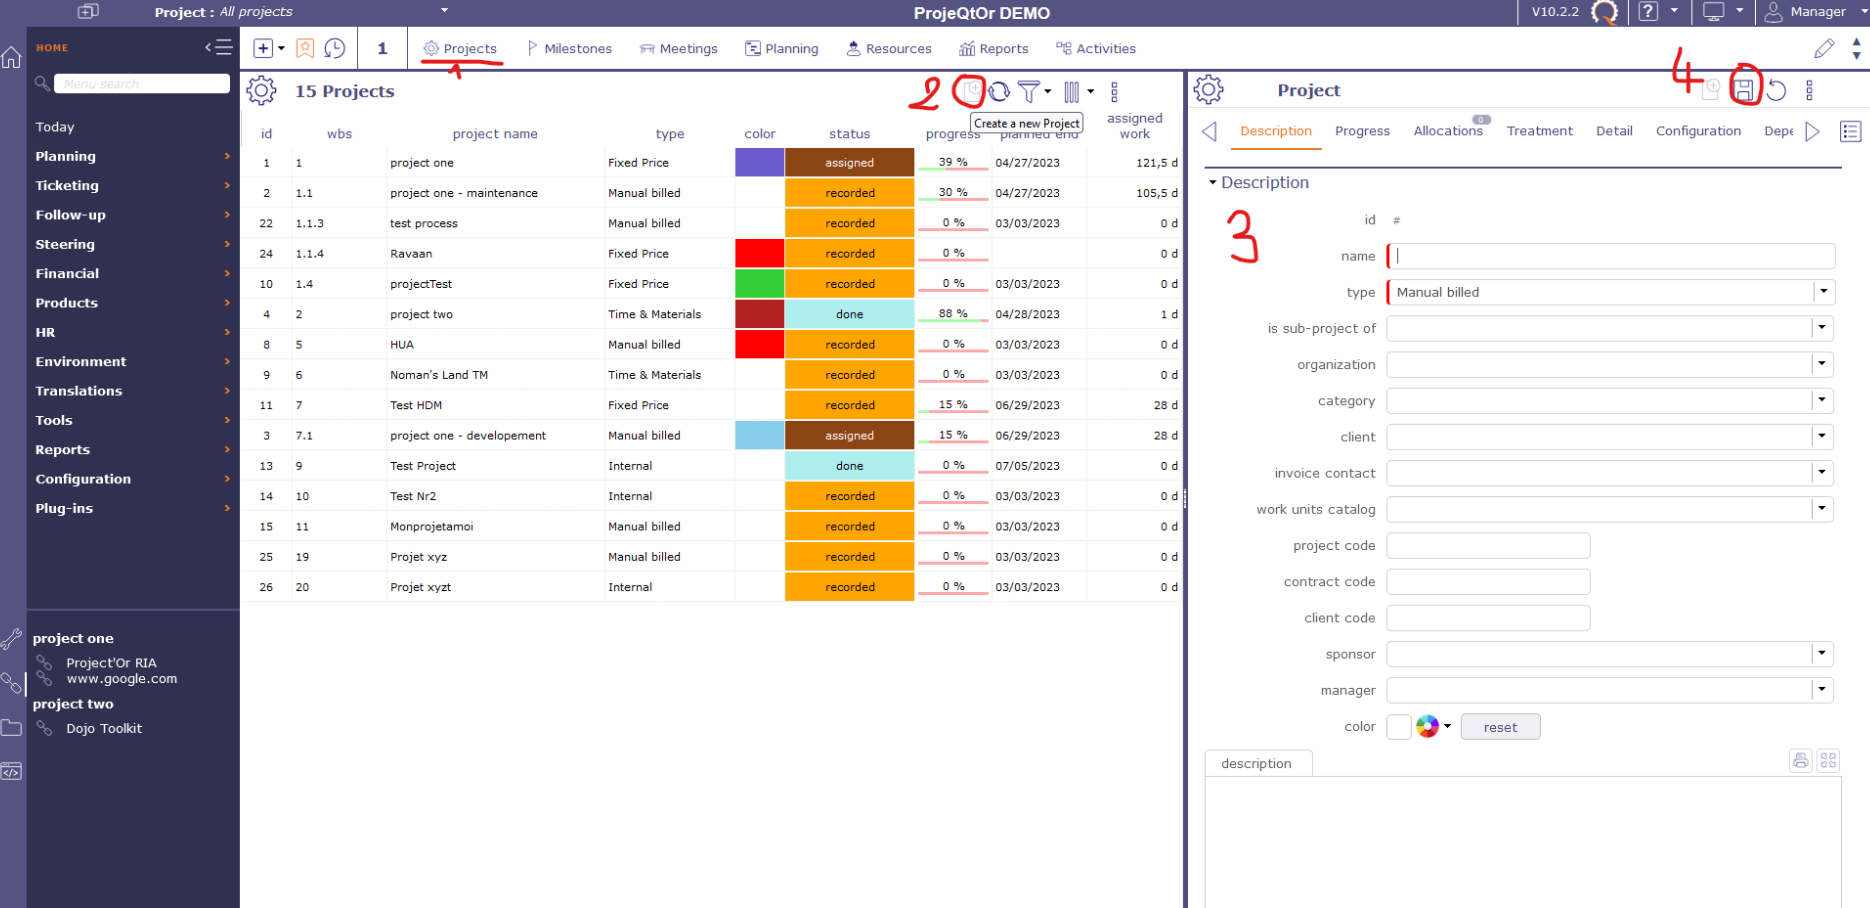The image size is (1870, 908).
Task: Refresh the projects list
Action: point(999,92)
